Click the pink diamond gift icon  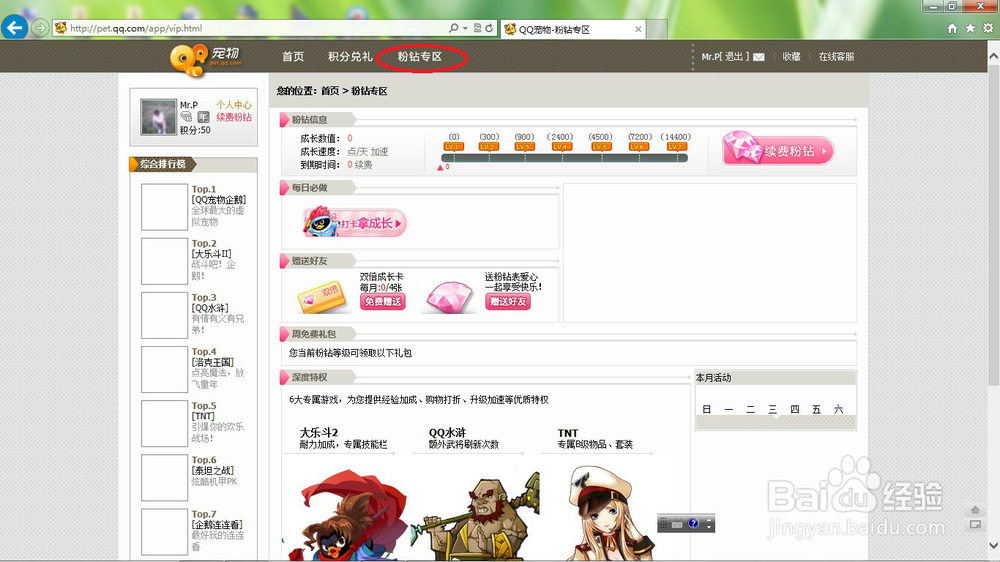click(449, 297)
